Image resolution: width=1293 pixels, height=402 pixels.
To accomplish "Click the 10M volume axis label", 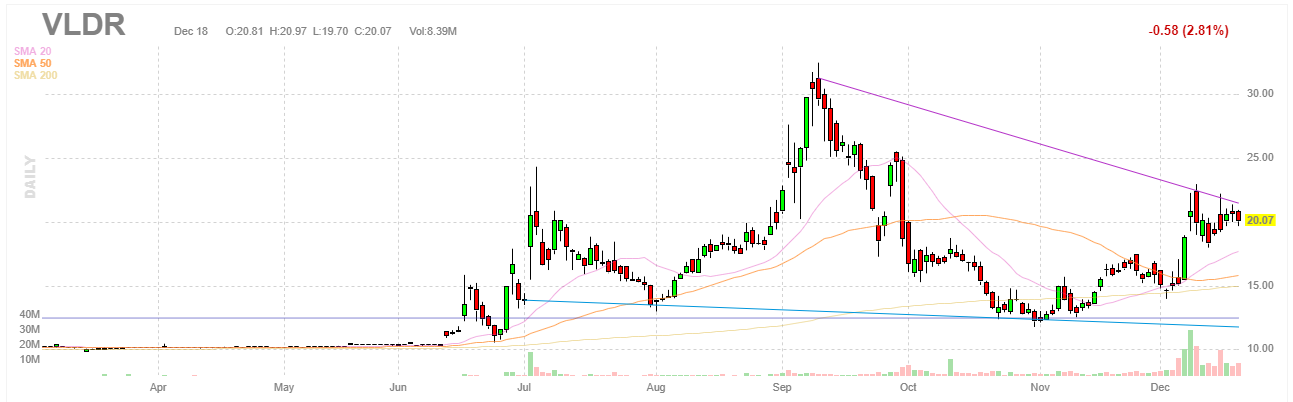I will [x=29, y=359].
